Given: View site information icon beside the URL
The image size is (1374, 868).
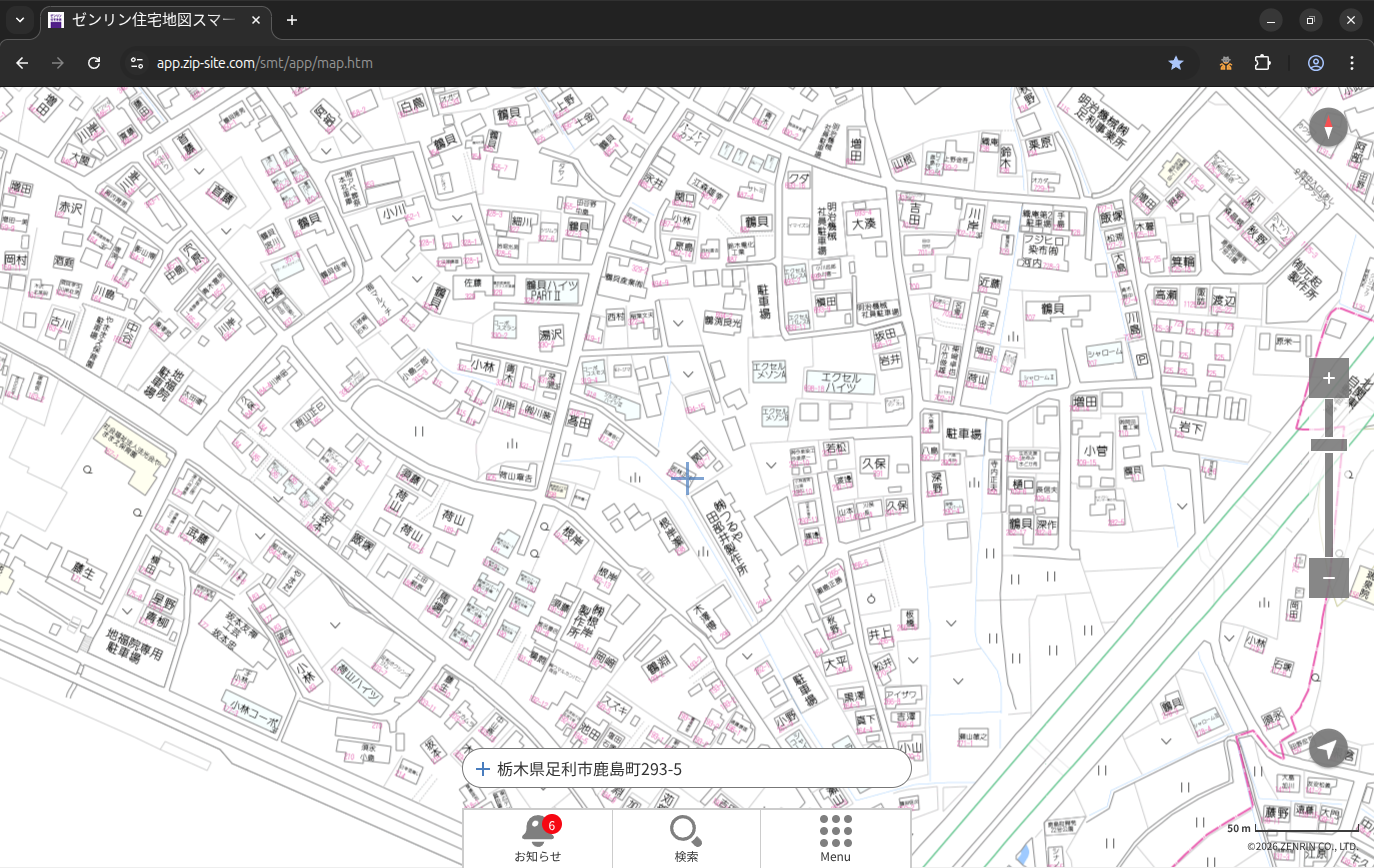Looking at the screenshot, I should [137, 63].
